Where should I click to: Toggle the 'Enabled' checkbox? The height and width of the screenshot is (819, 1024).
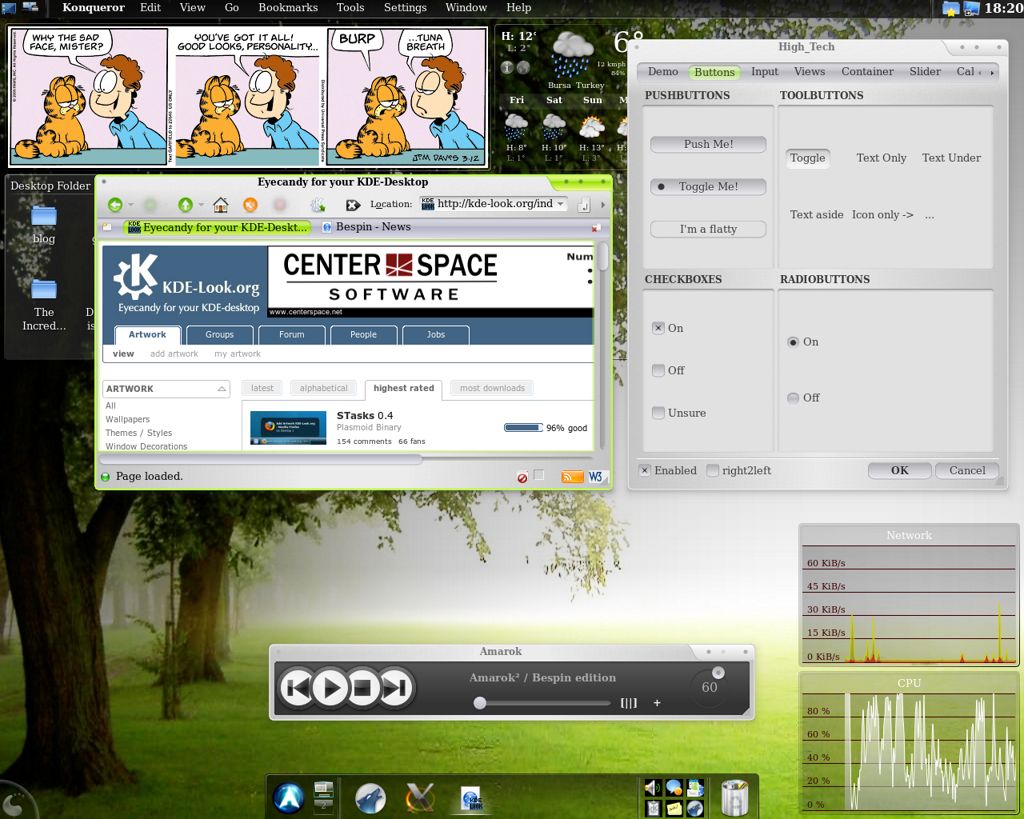click(645, 470)
